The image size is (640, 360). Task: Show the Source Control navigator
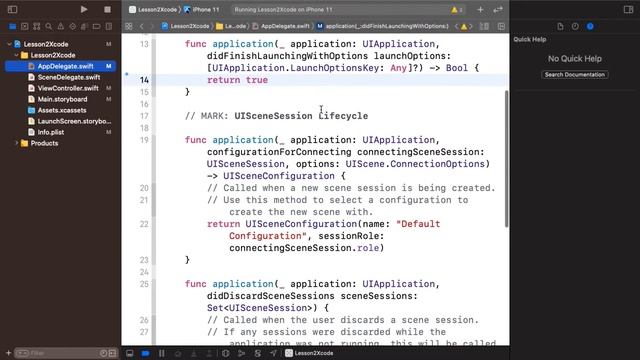(24, 27)
